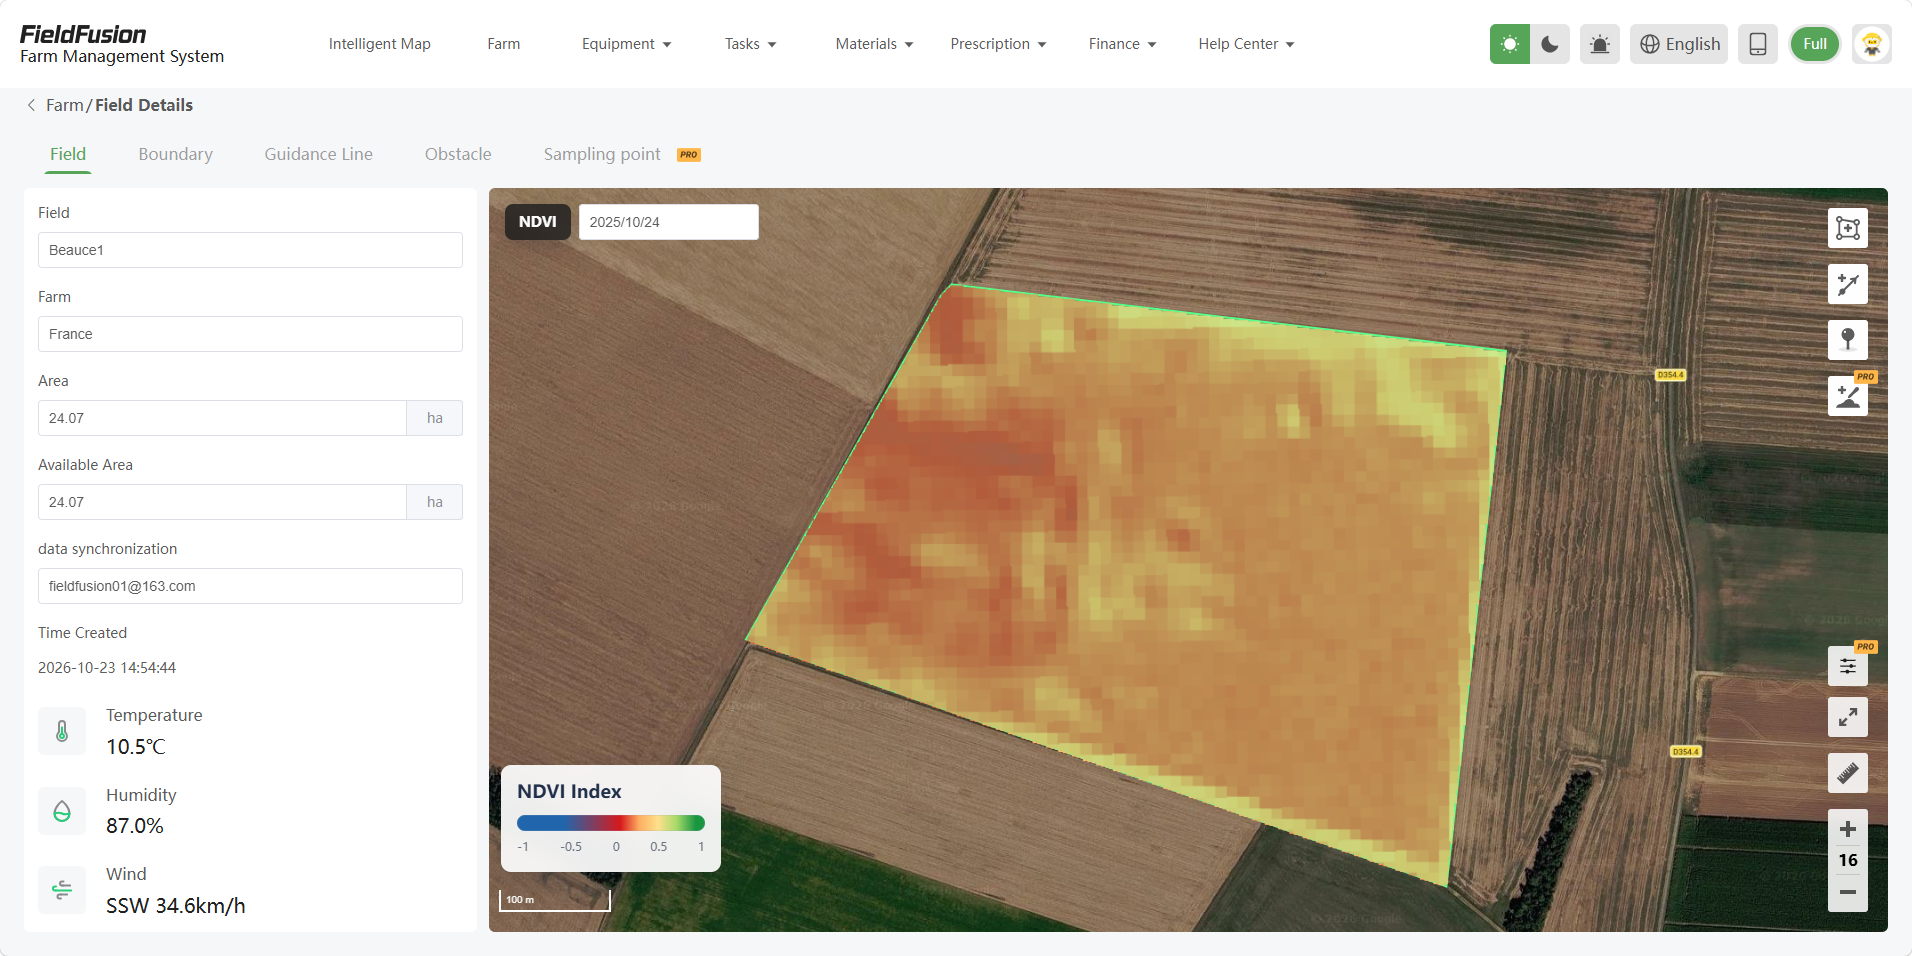Switch to dark mode moon icon

pos(1549,44)
